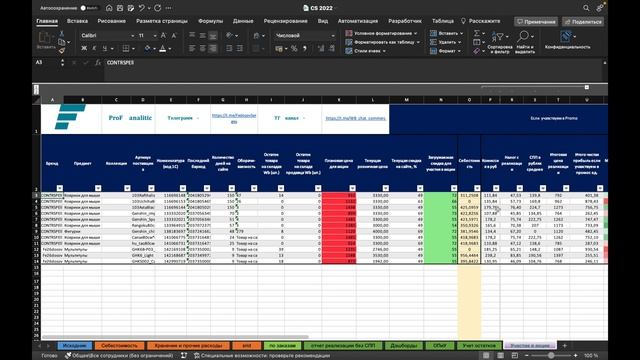Toggle Underline (Ч) formatting
This screenshot has width=640, height=360.
pos(105,49)
